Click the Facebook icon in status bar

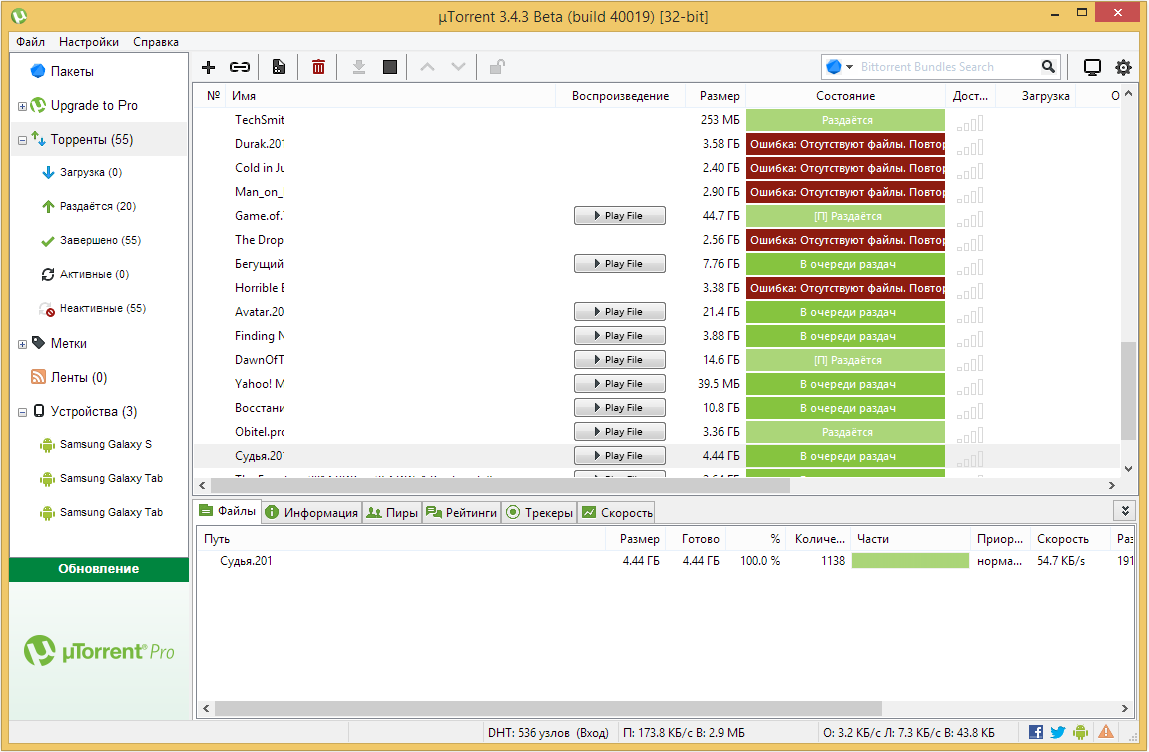click(1036, 731)
